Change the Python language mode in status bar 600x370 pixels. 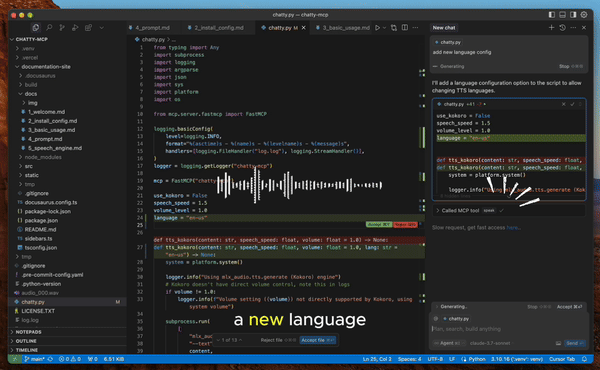point(477,359)
